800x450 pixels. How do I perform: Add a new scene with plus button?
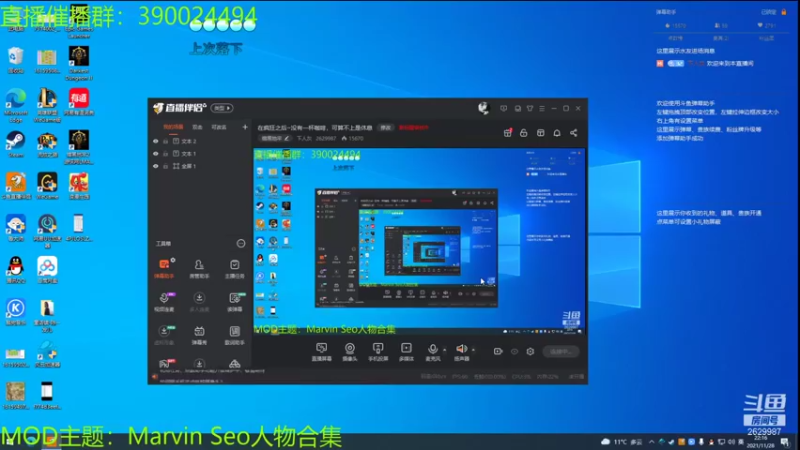245,127
